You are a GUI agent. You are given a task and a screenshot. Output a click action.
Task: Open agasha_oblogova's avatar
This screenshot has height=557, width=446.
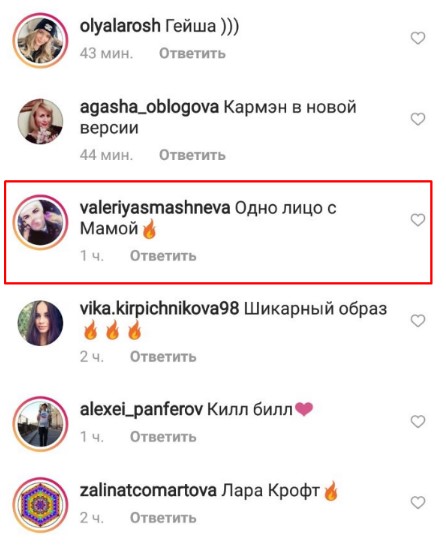(40, 121)
